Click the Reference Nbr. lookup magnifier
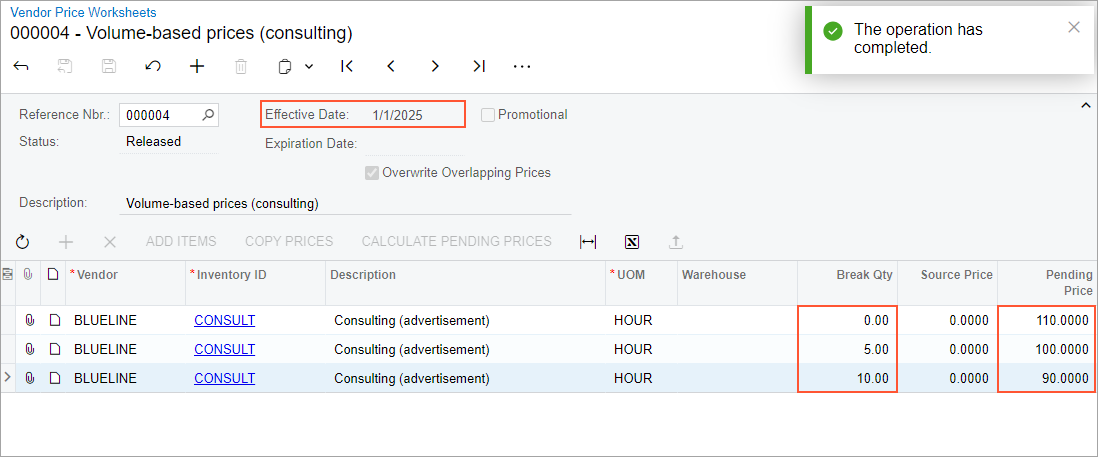The width and height of the screenshot is (1098, 457). (208, 115)
